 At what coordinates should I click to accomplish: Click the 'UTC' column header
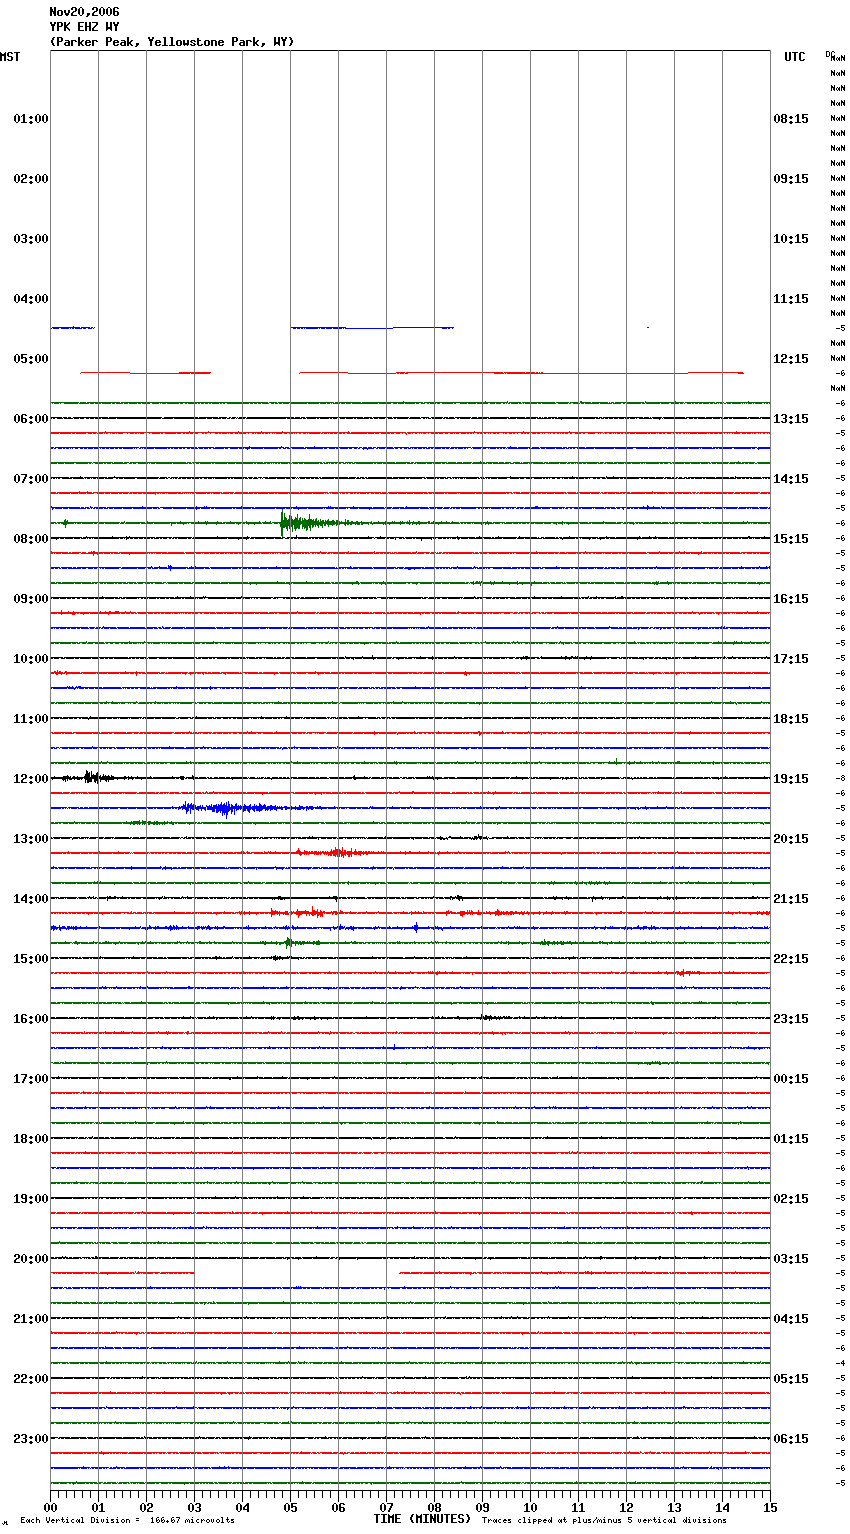(x=794, y=57)
